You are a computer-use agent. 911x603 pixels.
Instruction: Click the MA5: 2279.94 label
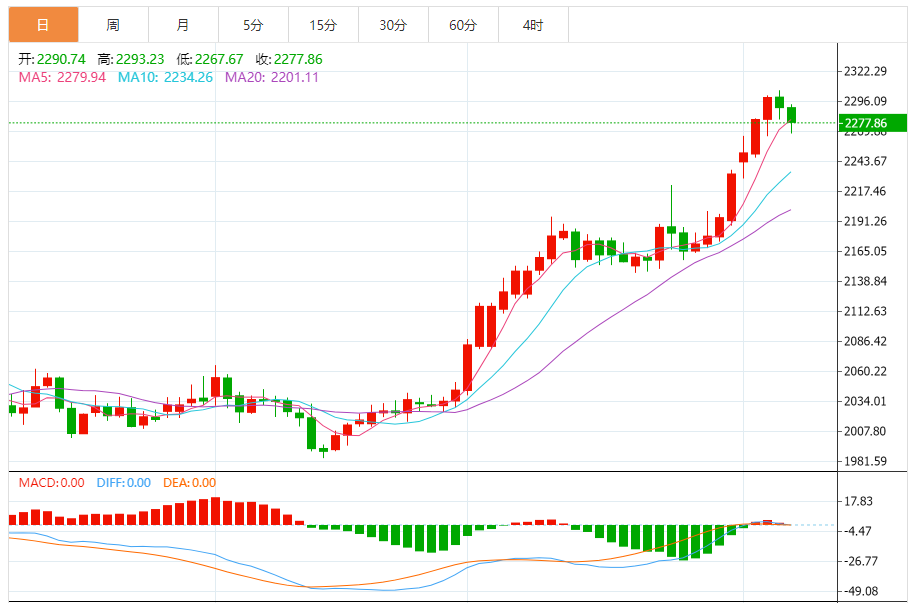point(62,77)
